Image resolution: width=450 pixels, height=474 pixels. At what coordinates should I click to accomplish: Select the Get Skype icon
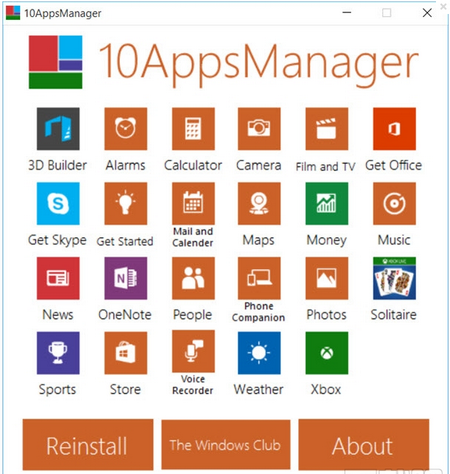(58, 203)
